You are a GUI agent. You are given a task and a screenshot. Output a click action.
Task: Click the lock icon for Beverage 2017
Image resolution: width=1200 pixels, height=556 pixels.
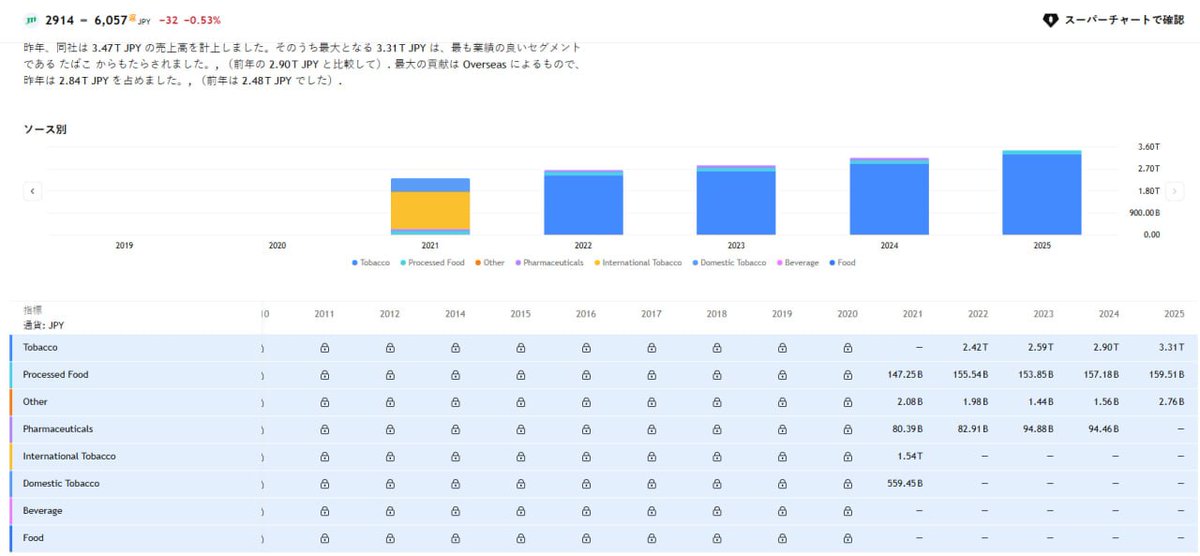click(652, 511)
